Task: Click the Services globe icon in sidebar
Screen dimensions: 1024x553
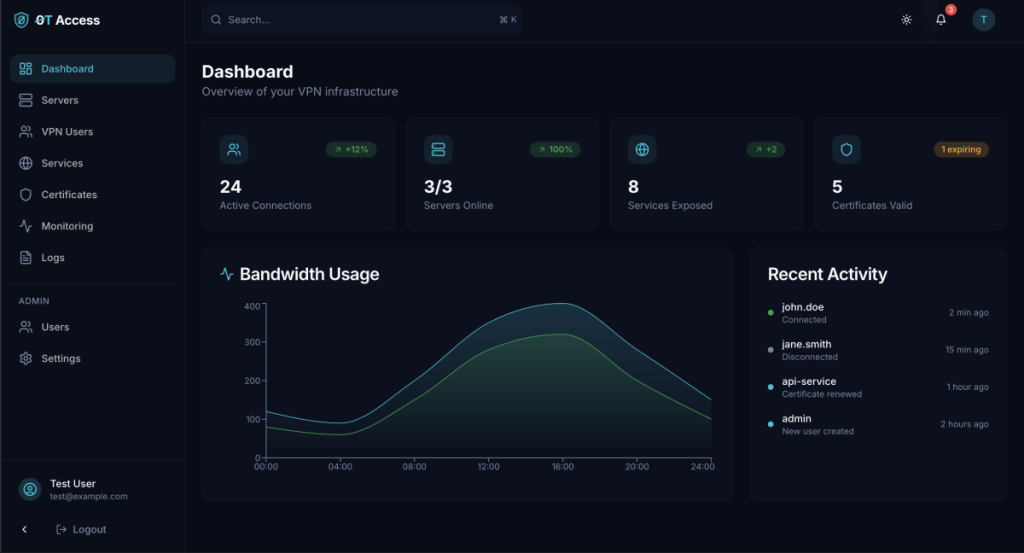Action: (26, 163)
